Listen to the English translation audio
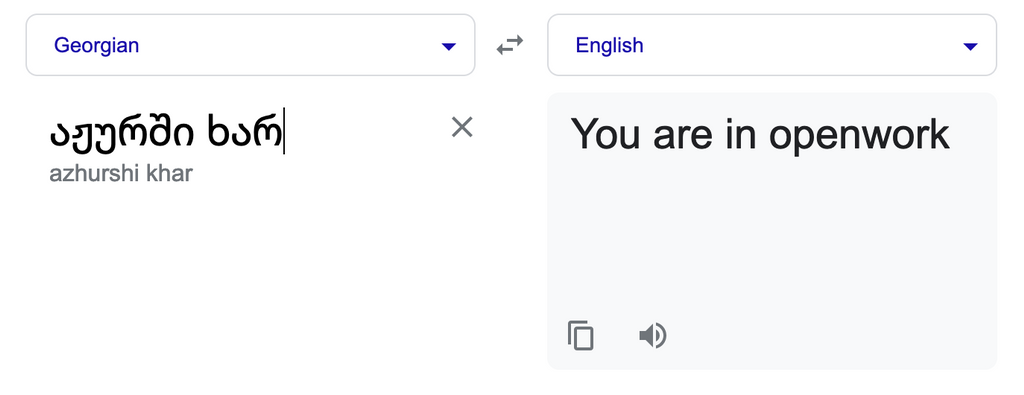The image size is (1024, 395). click(x=652, y=336)
